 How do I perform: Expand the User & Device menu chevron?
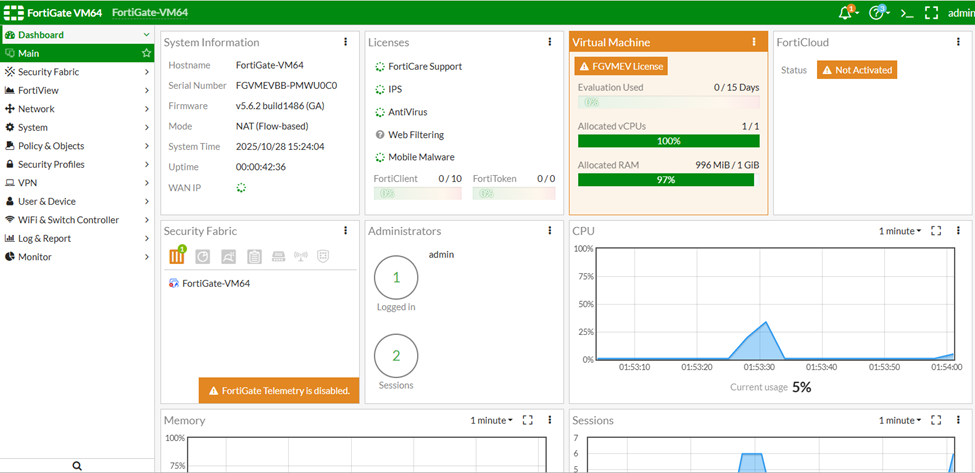tap(147, 201)
